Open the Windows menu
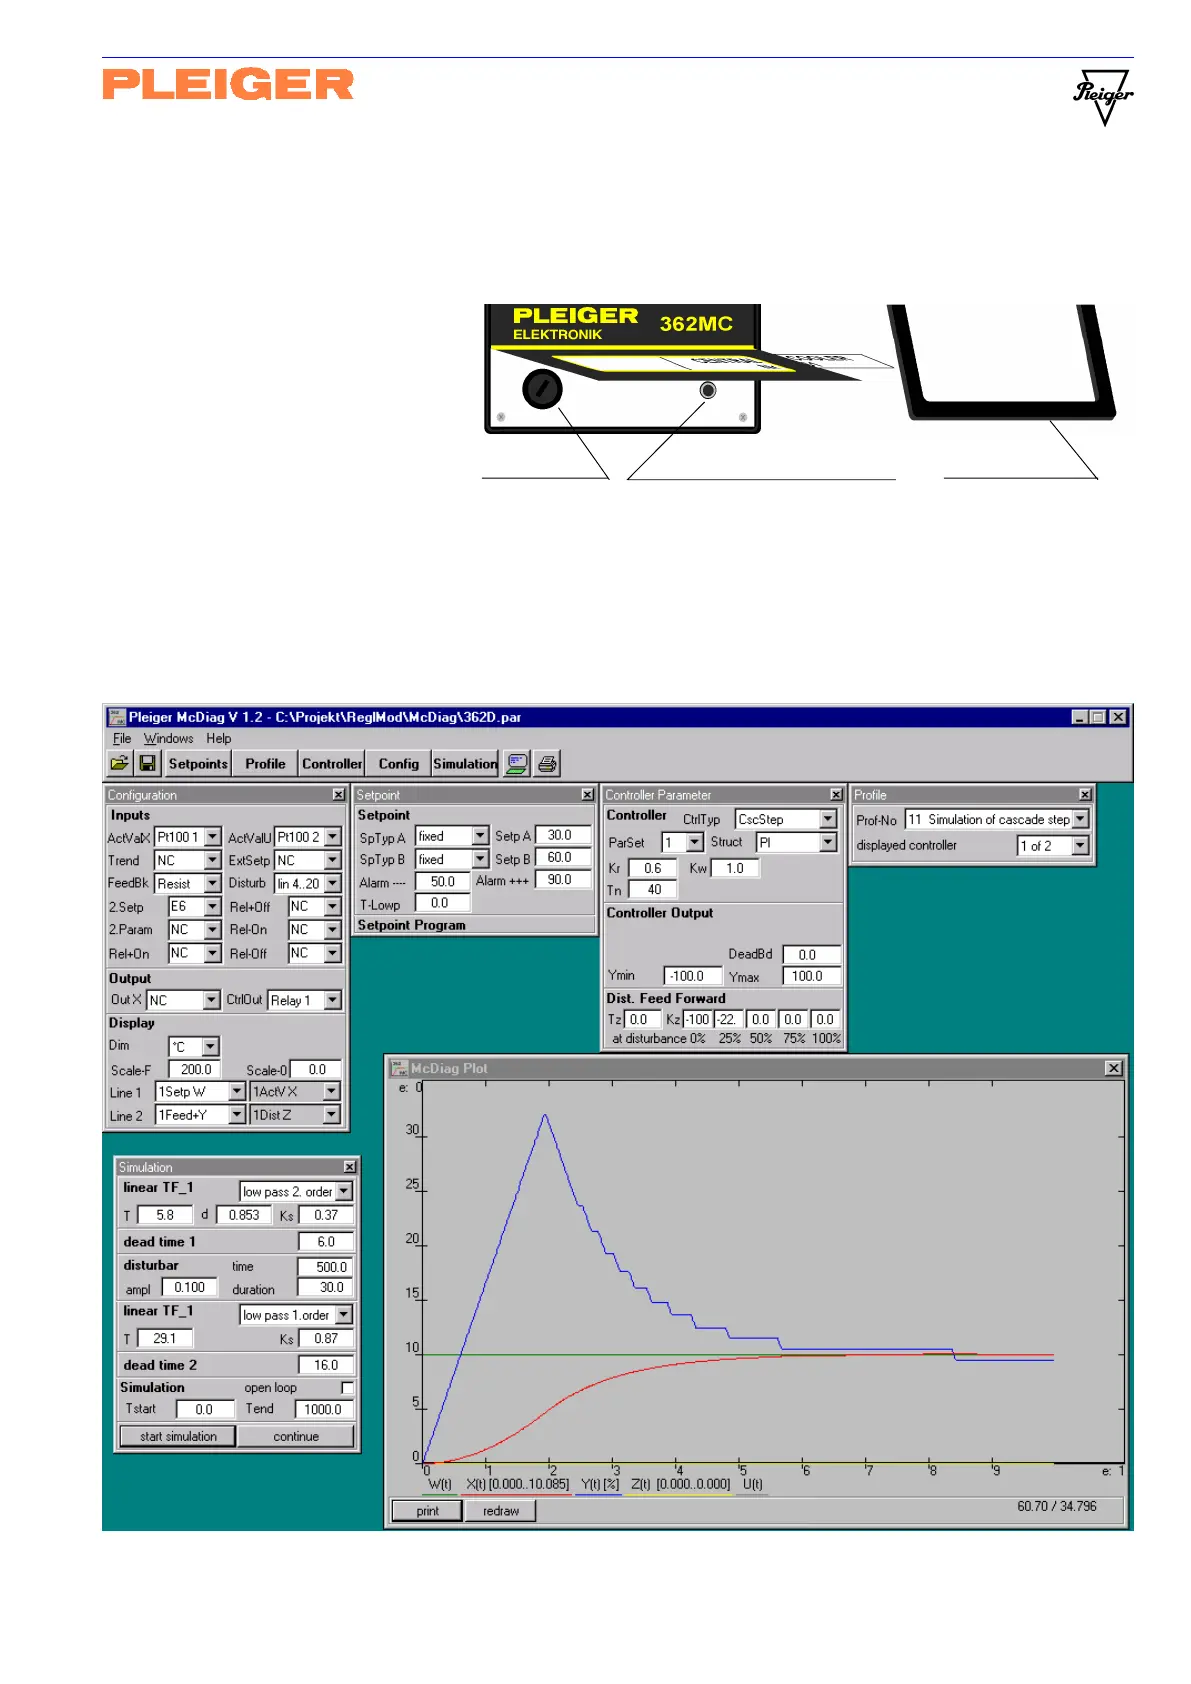 [168, 738]
